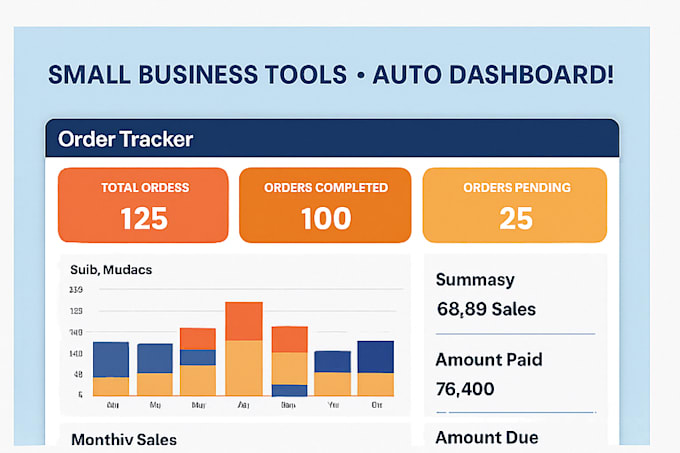This screenshot has width=680, height=453.
Task: Click the 'Amount Due' label
Action: click(487, 437)
